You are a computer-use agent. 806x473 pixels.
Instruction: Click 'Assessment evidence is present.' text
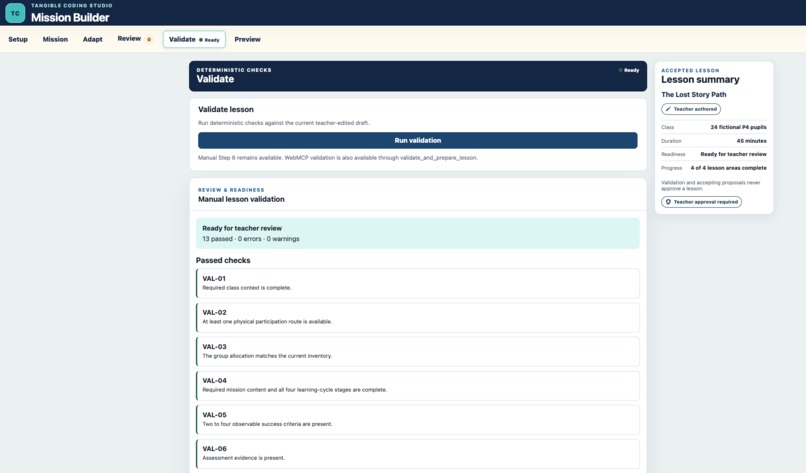point(243,458)
